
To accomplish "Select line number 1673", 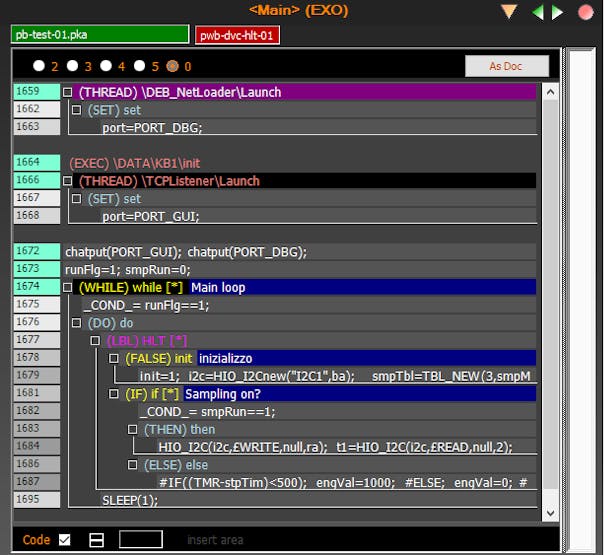I will (x=37, y=269).
